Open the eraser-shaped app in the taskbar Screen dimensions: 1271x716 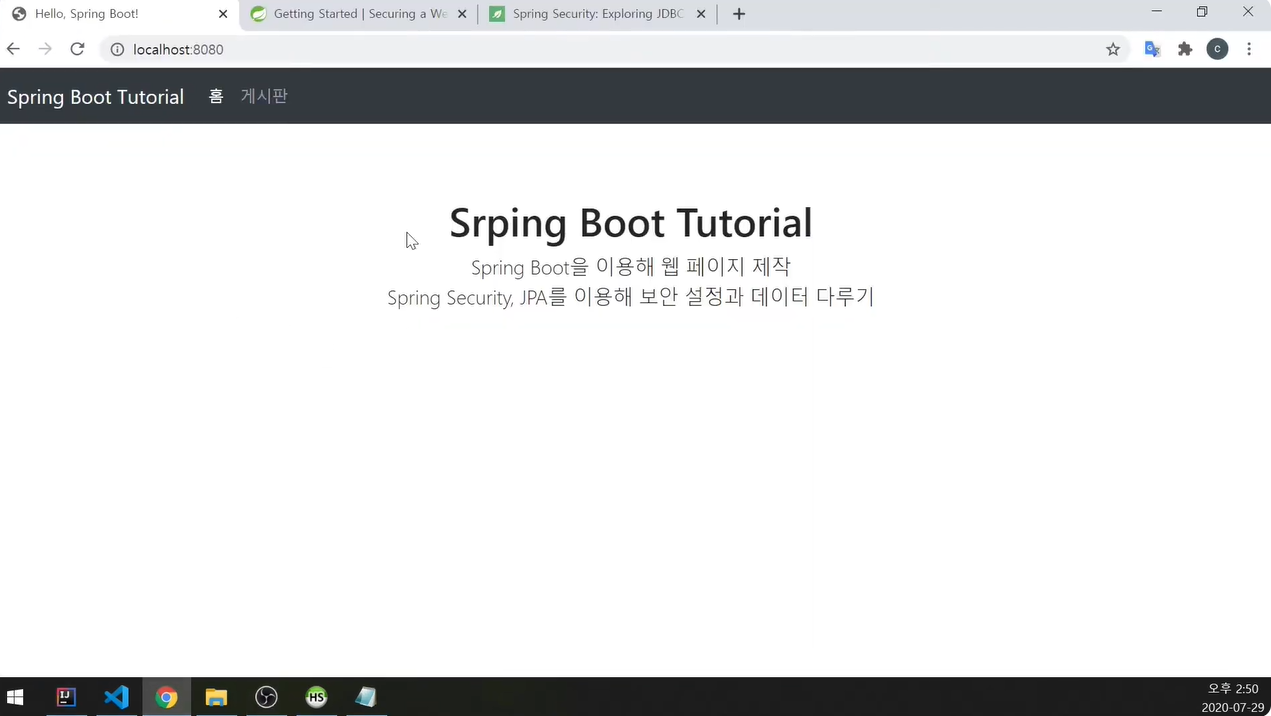click(x=366, y=697)
